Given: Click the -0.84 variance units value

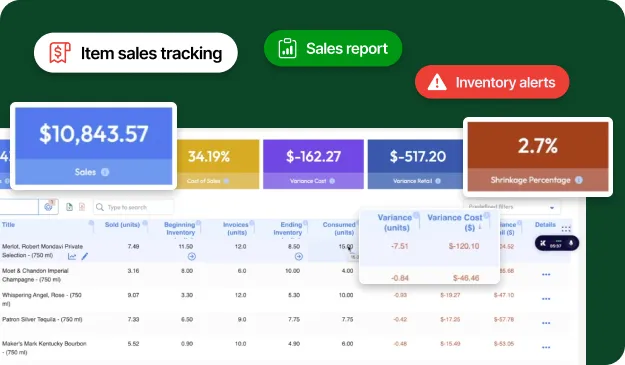Looking at the screenshot, I should pyautogui.click(x=400, y=278).
